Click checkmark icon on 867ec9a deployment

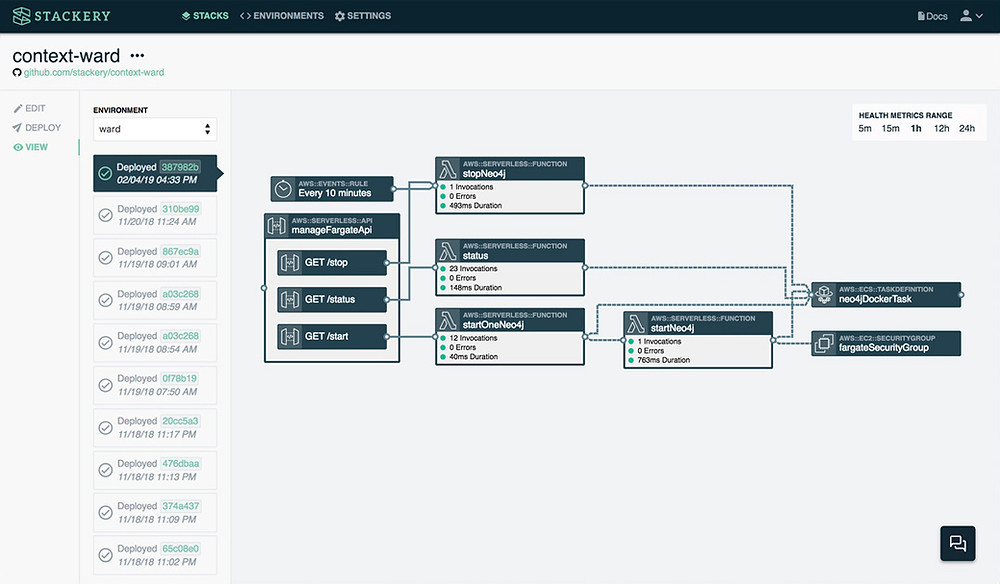pyautogui.click(x=106, y=258)
